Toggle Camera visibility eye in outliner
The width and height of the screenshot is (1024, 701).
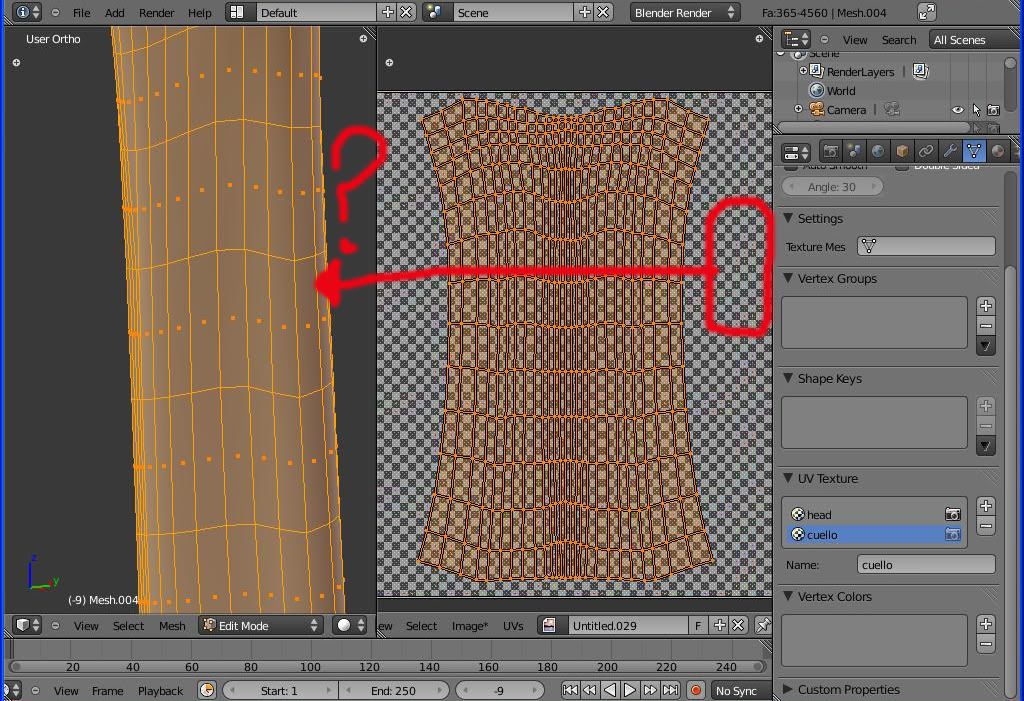point(957,110)
